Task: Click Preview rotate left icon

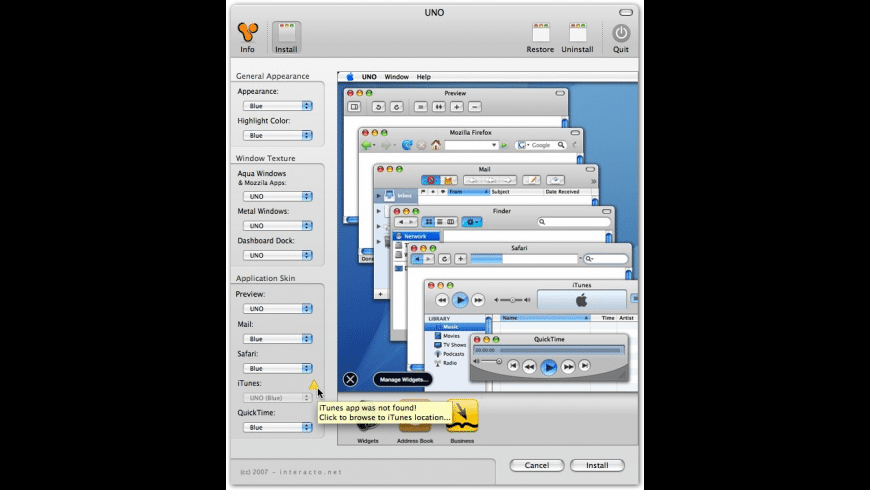Action: [378, 107]
